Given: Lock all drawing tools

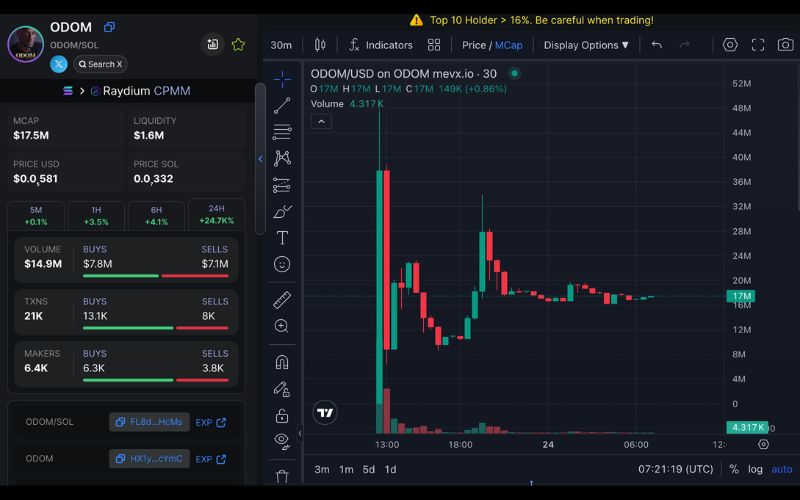Looking at the screenshot, I should [x=282, y=416].
